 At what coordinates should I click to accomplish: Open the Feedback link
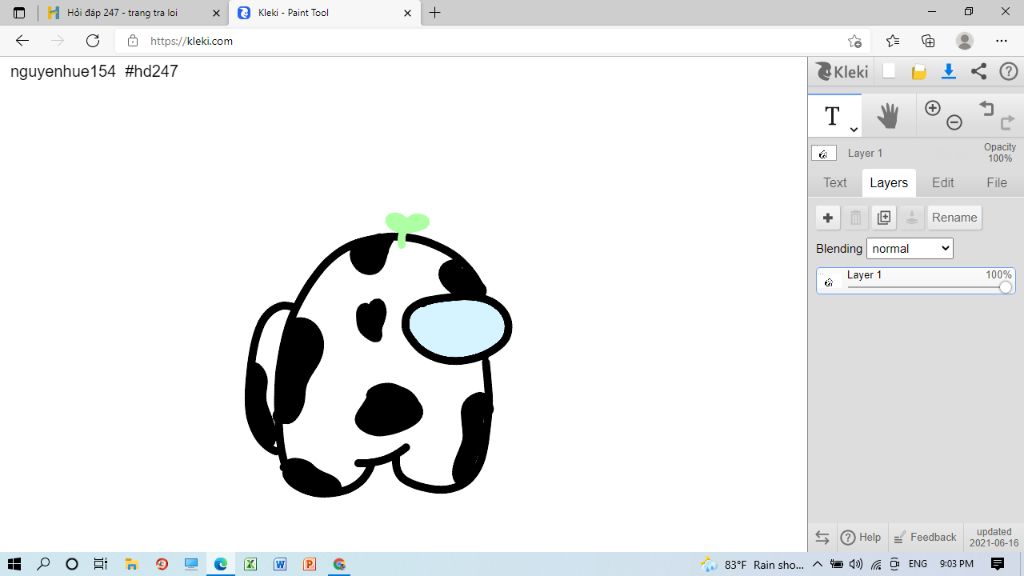[x=925, y=537]
